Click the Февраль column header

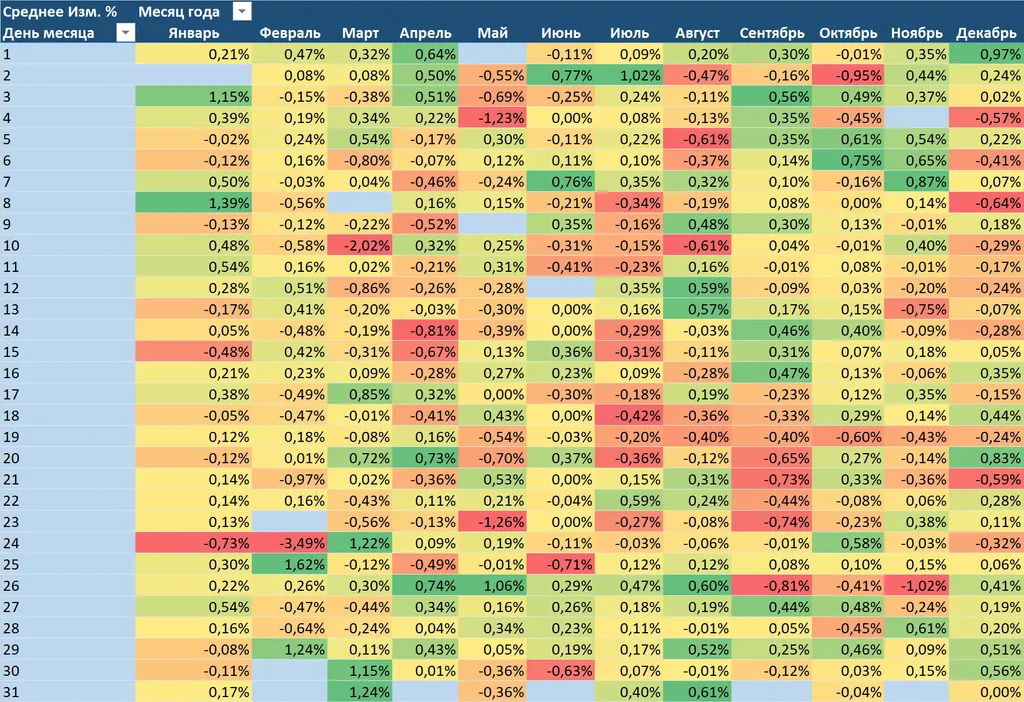290,33
